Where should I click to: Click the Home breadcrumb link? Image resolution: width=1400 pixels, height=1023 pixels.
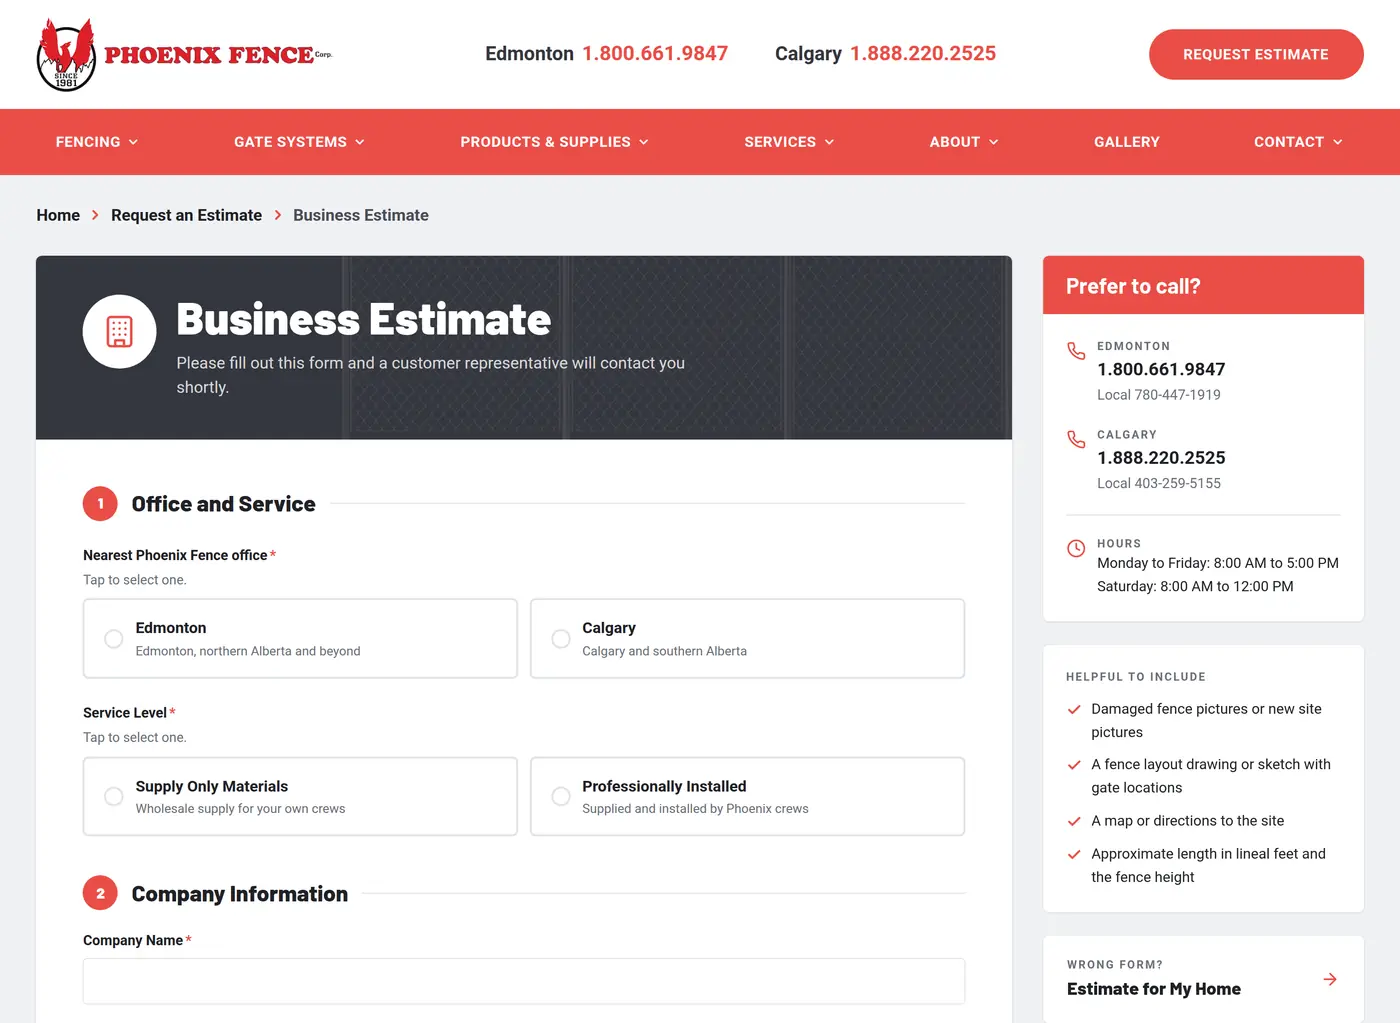coord(58,215)
